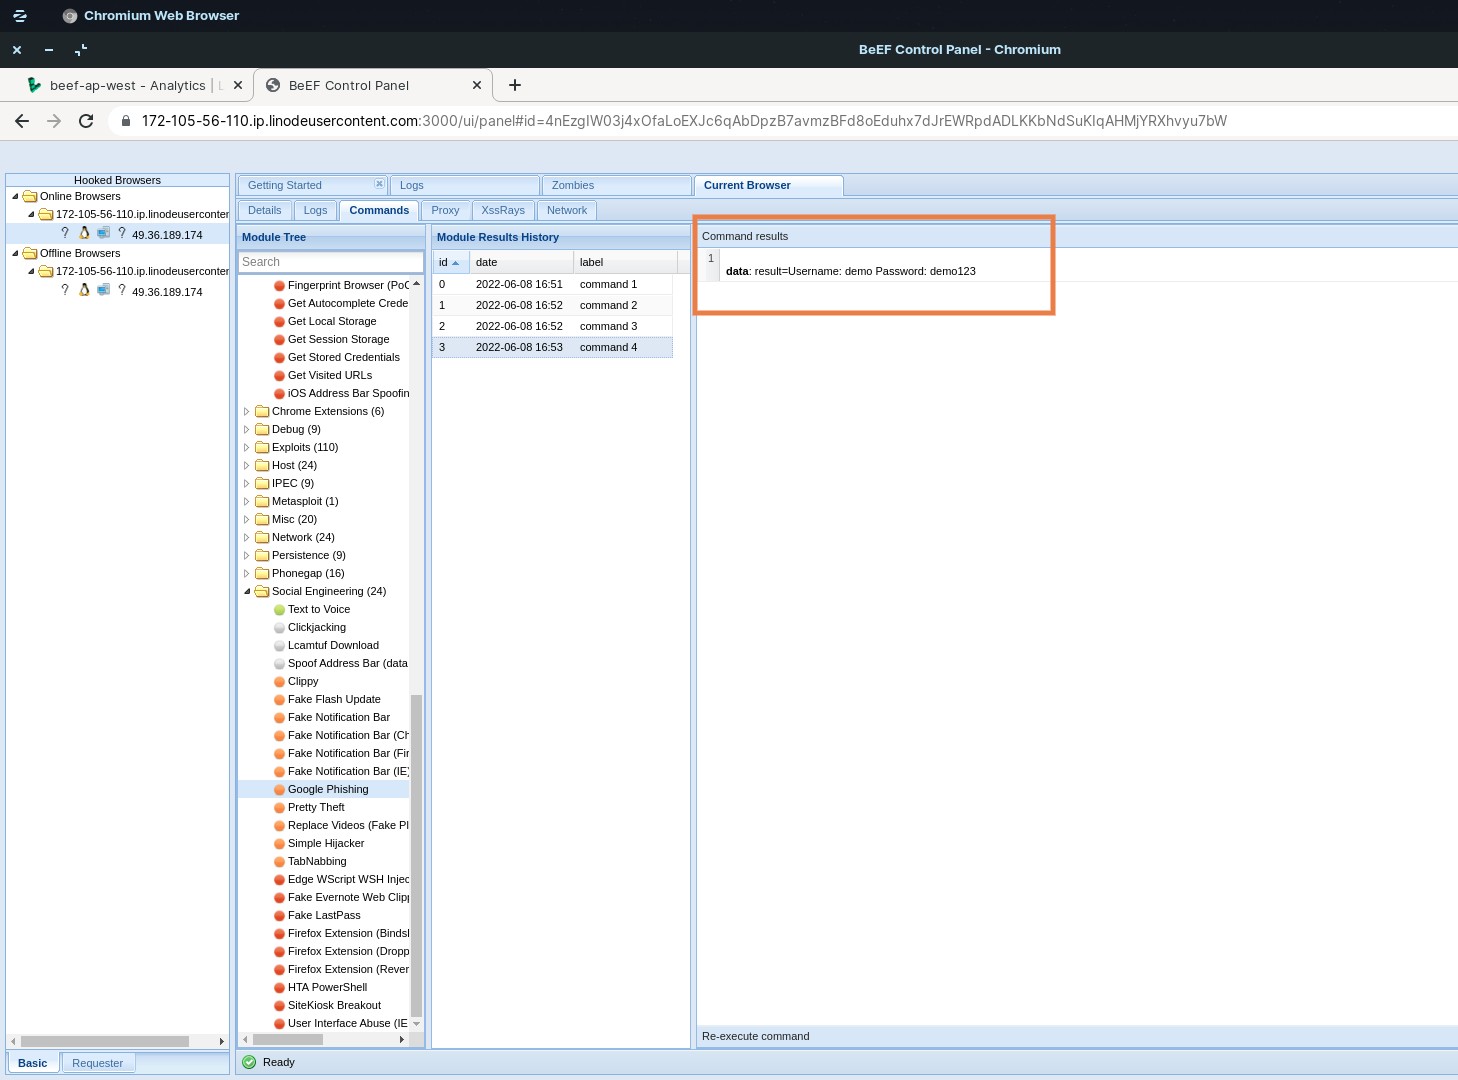
Task: Click the red status icon for Fake LastPass
Action: (x=280, y=916)
